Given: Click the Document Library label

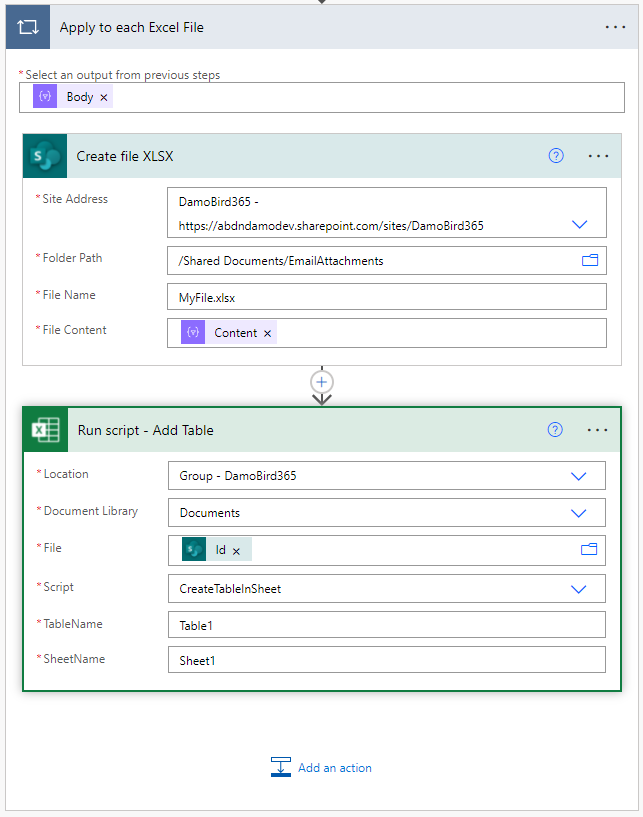Looking at the screenshot, I should [91, 511].
